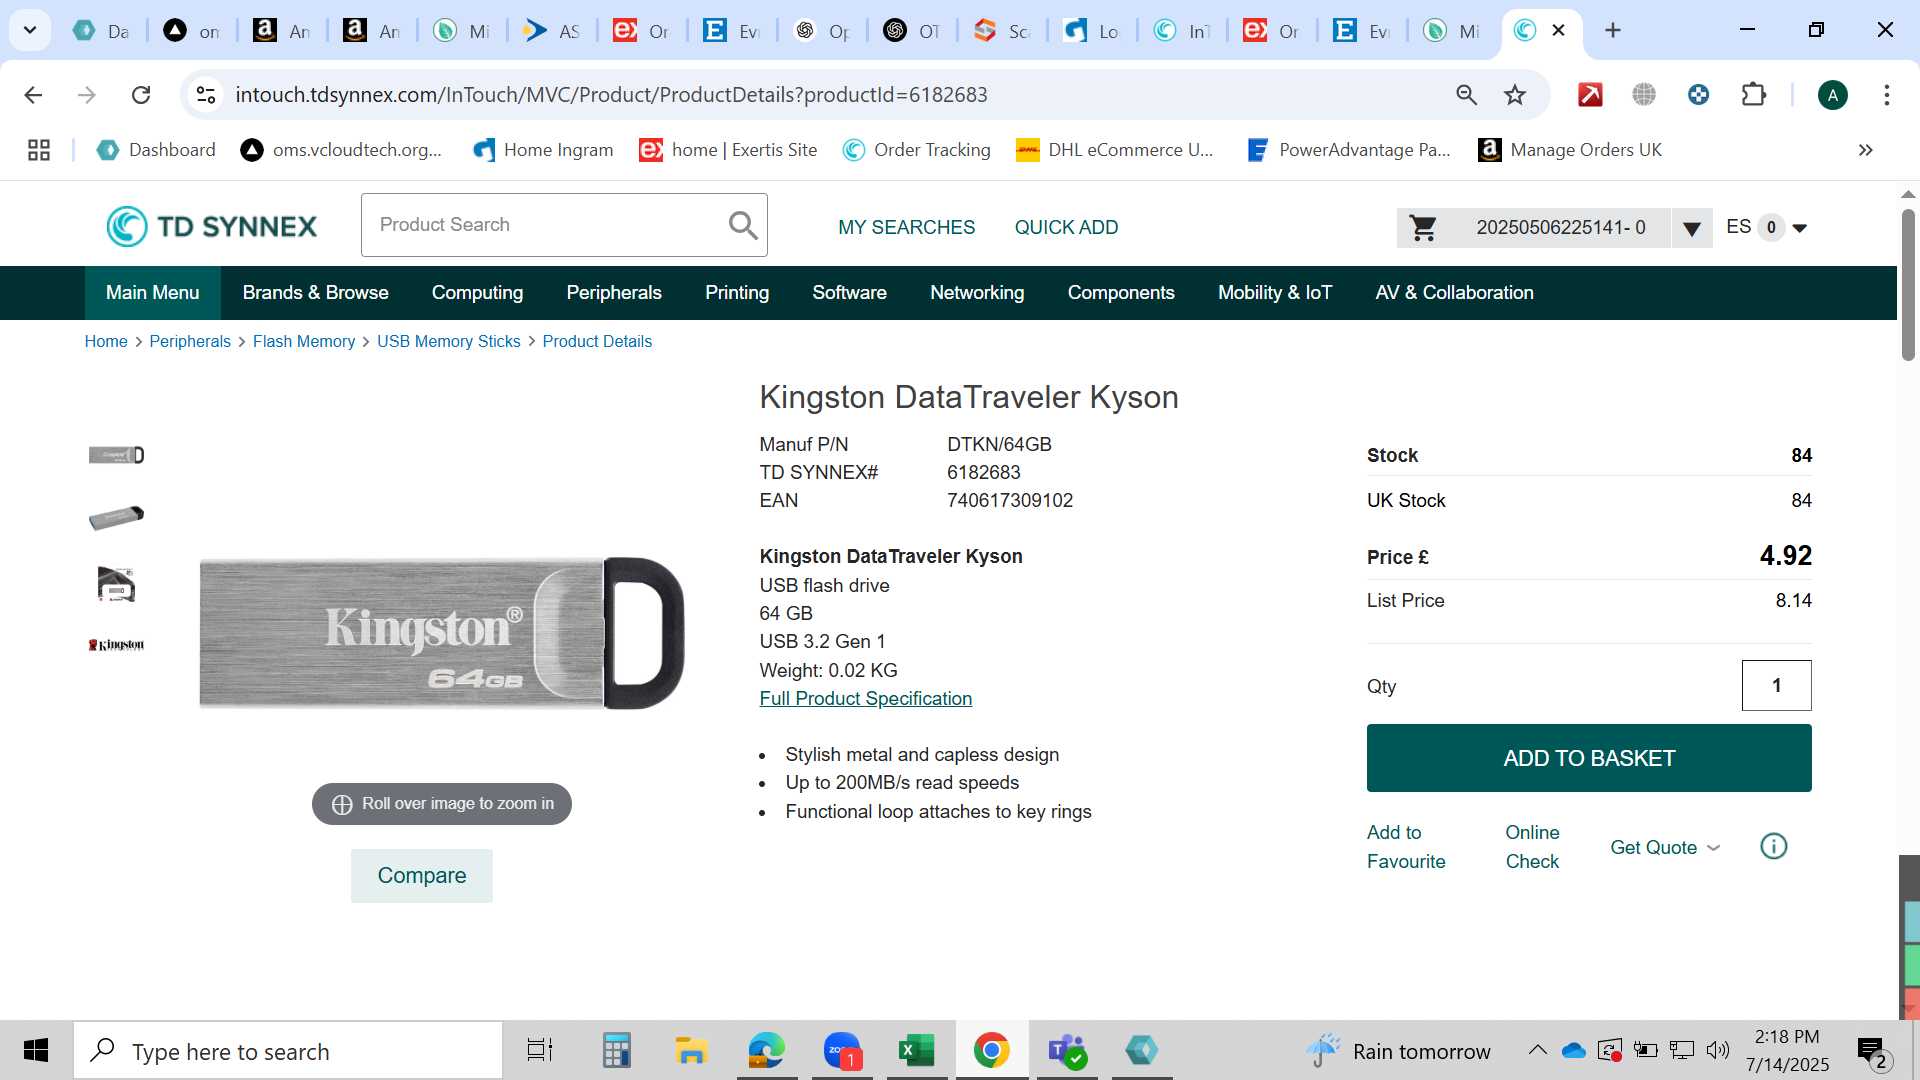Open Excel from the taskbar
Image resolution: width=1920 pixels, height=1080 pixels.
(917, 1051)
